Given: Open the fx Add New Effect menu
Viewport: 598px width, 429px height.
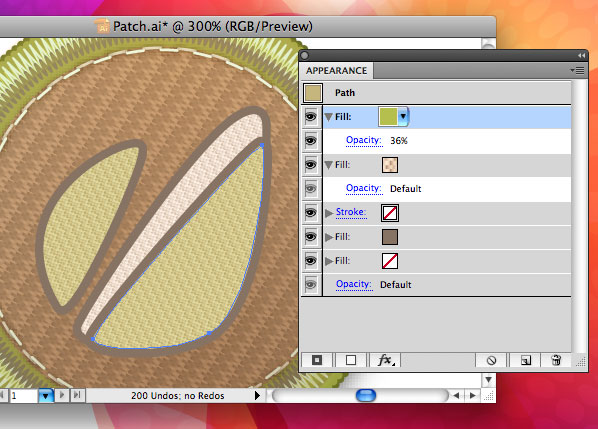Looking at the screenshot, I should click(x=385, y=360).
